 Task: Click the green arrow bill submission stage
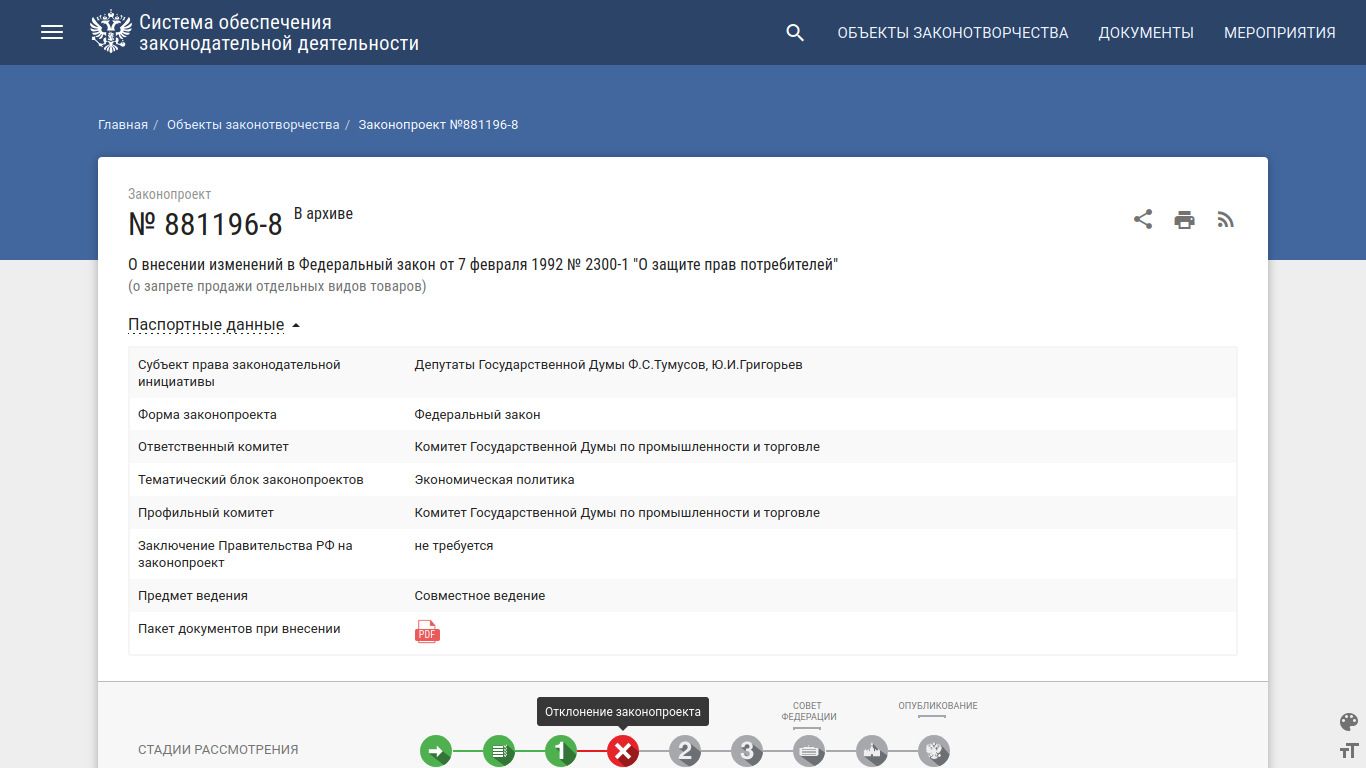436,751
